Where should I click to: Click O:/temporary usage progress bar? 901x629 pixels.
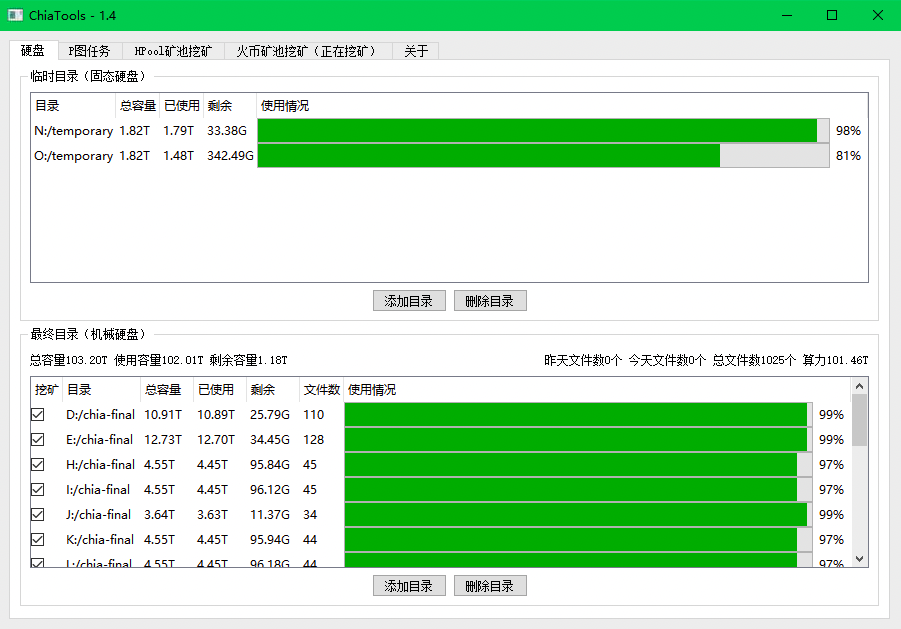[543, 156]
